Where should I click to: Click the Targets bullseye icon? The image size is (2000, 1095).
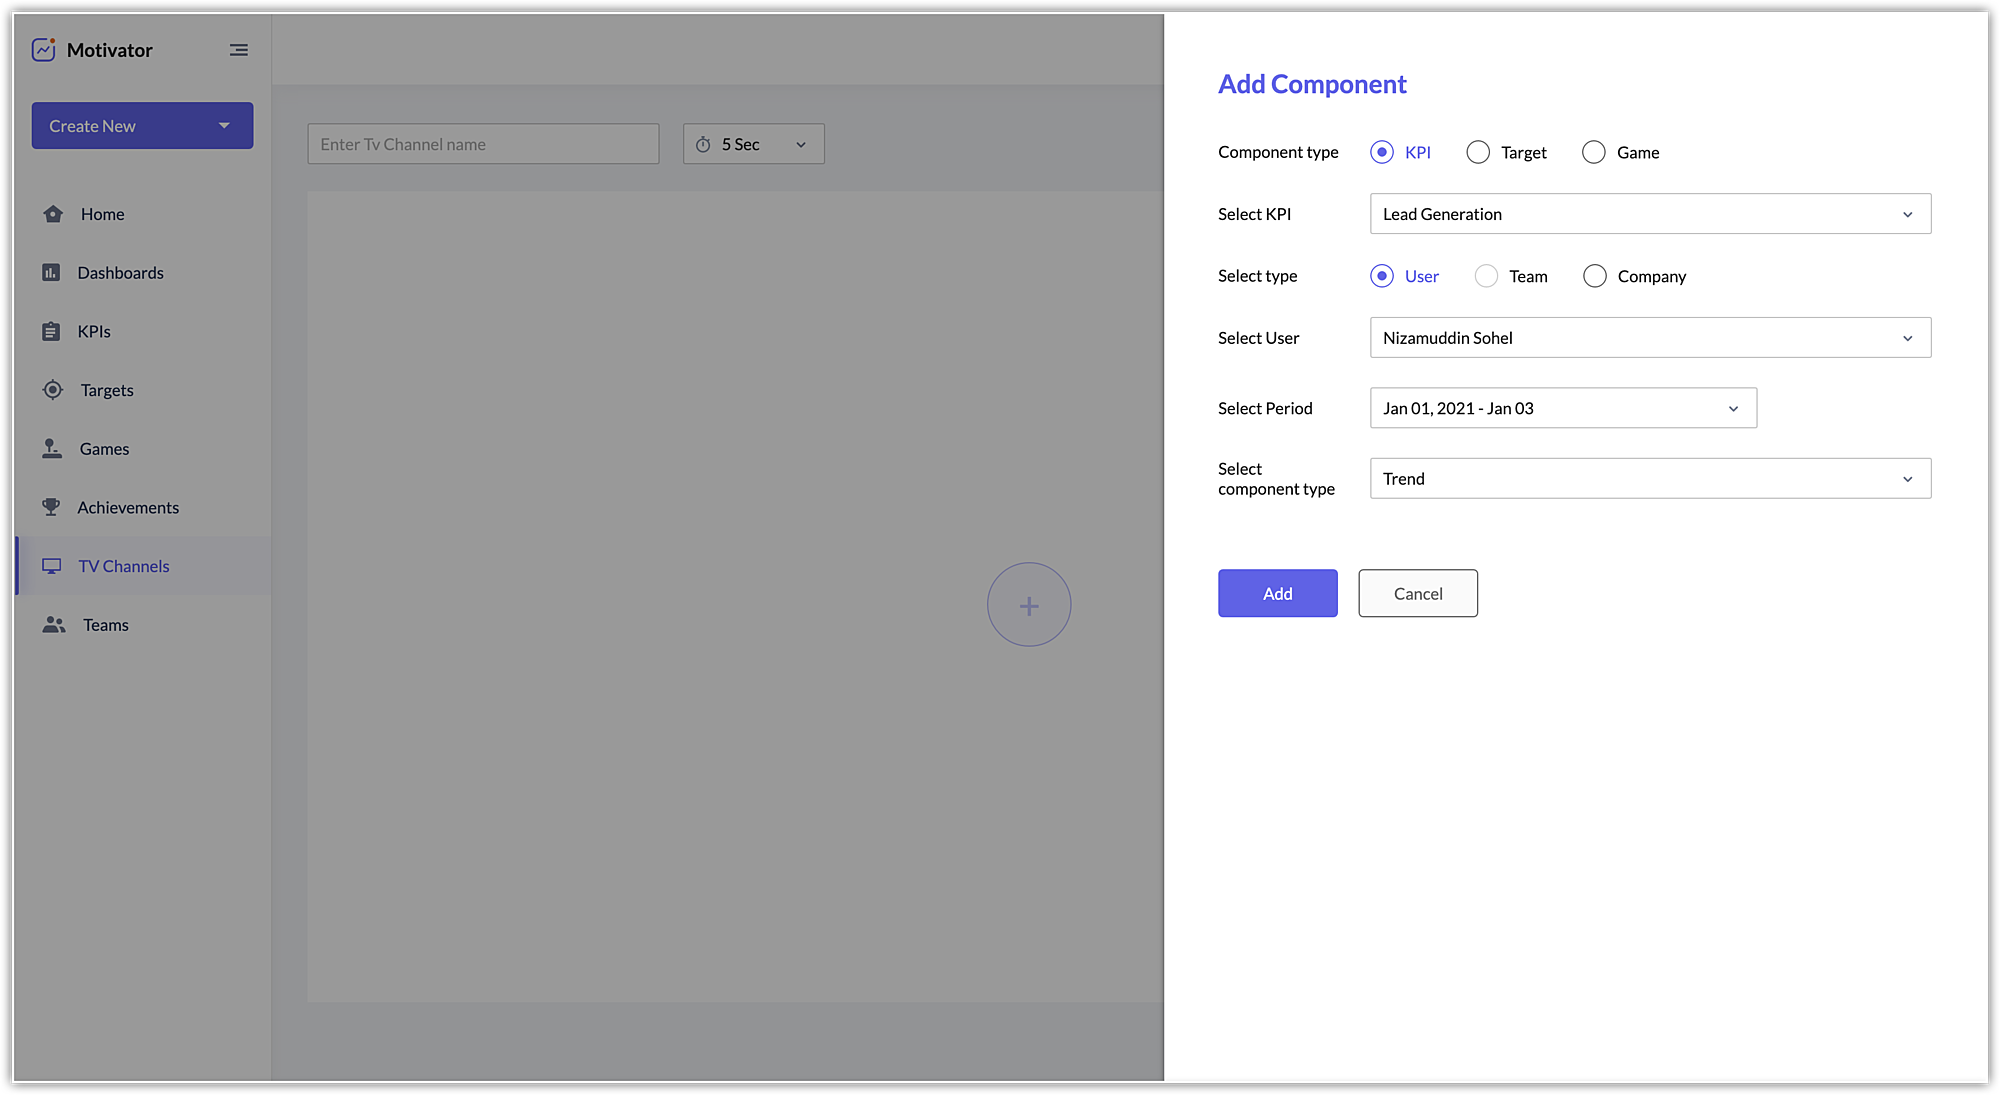[53, 390]
